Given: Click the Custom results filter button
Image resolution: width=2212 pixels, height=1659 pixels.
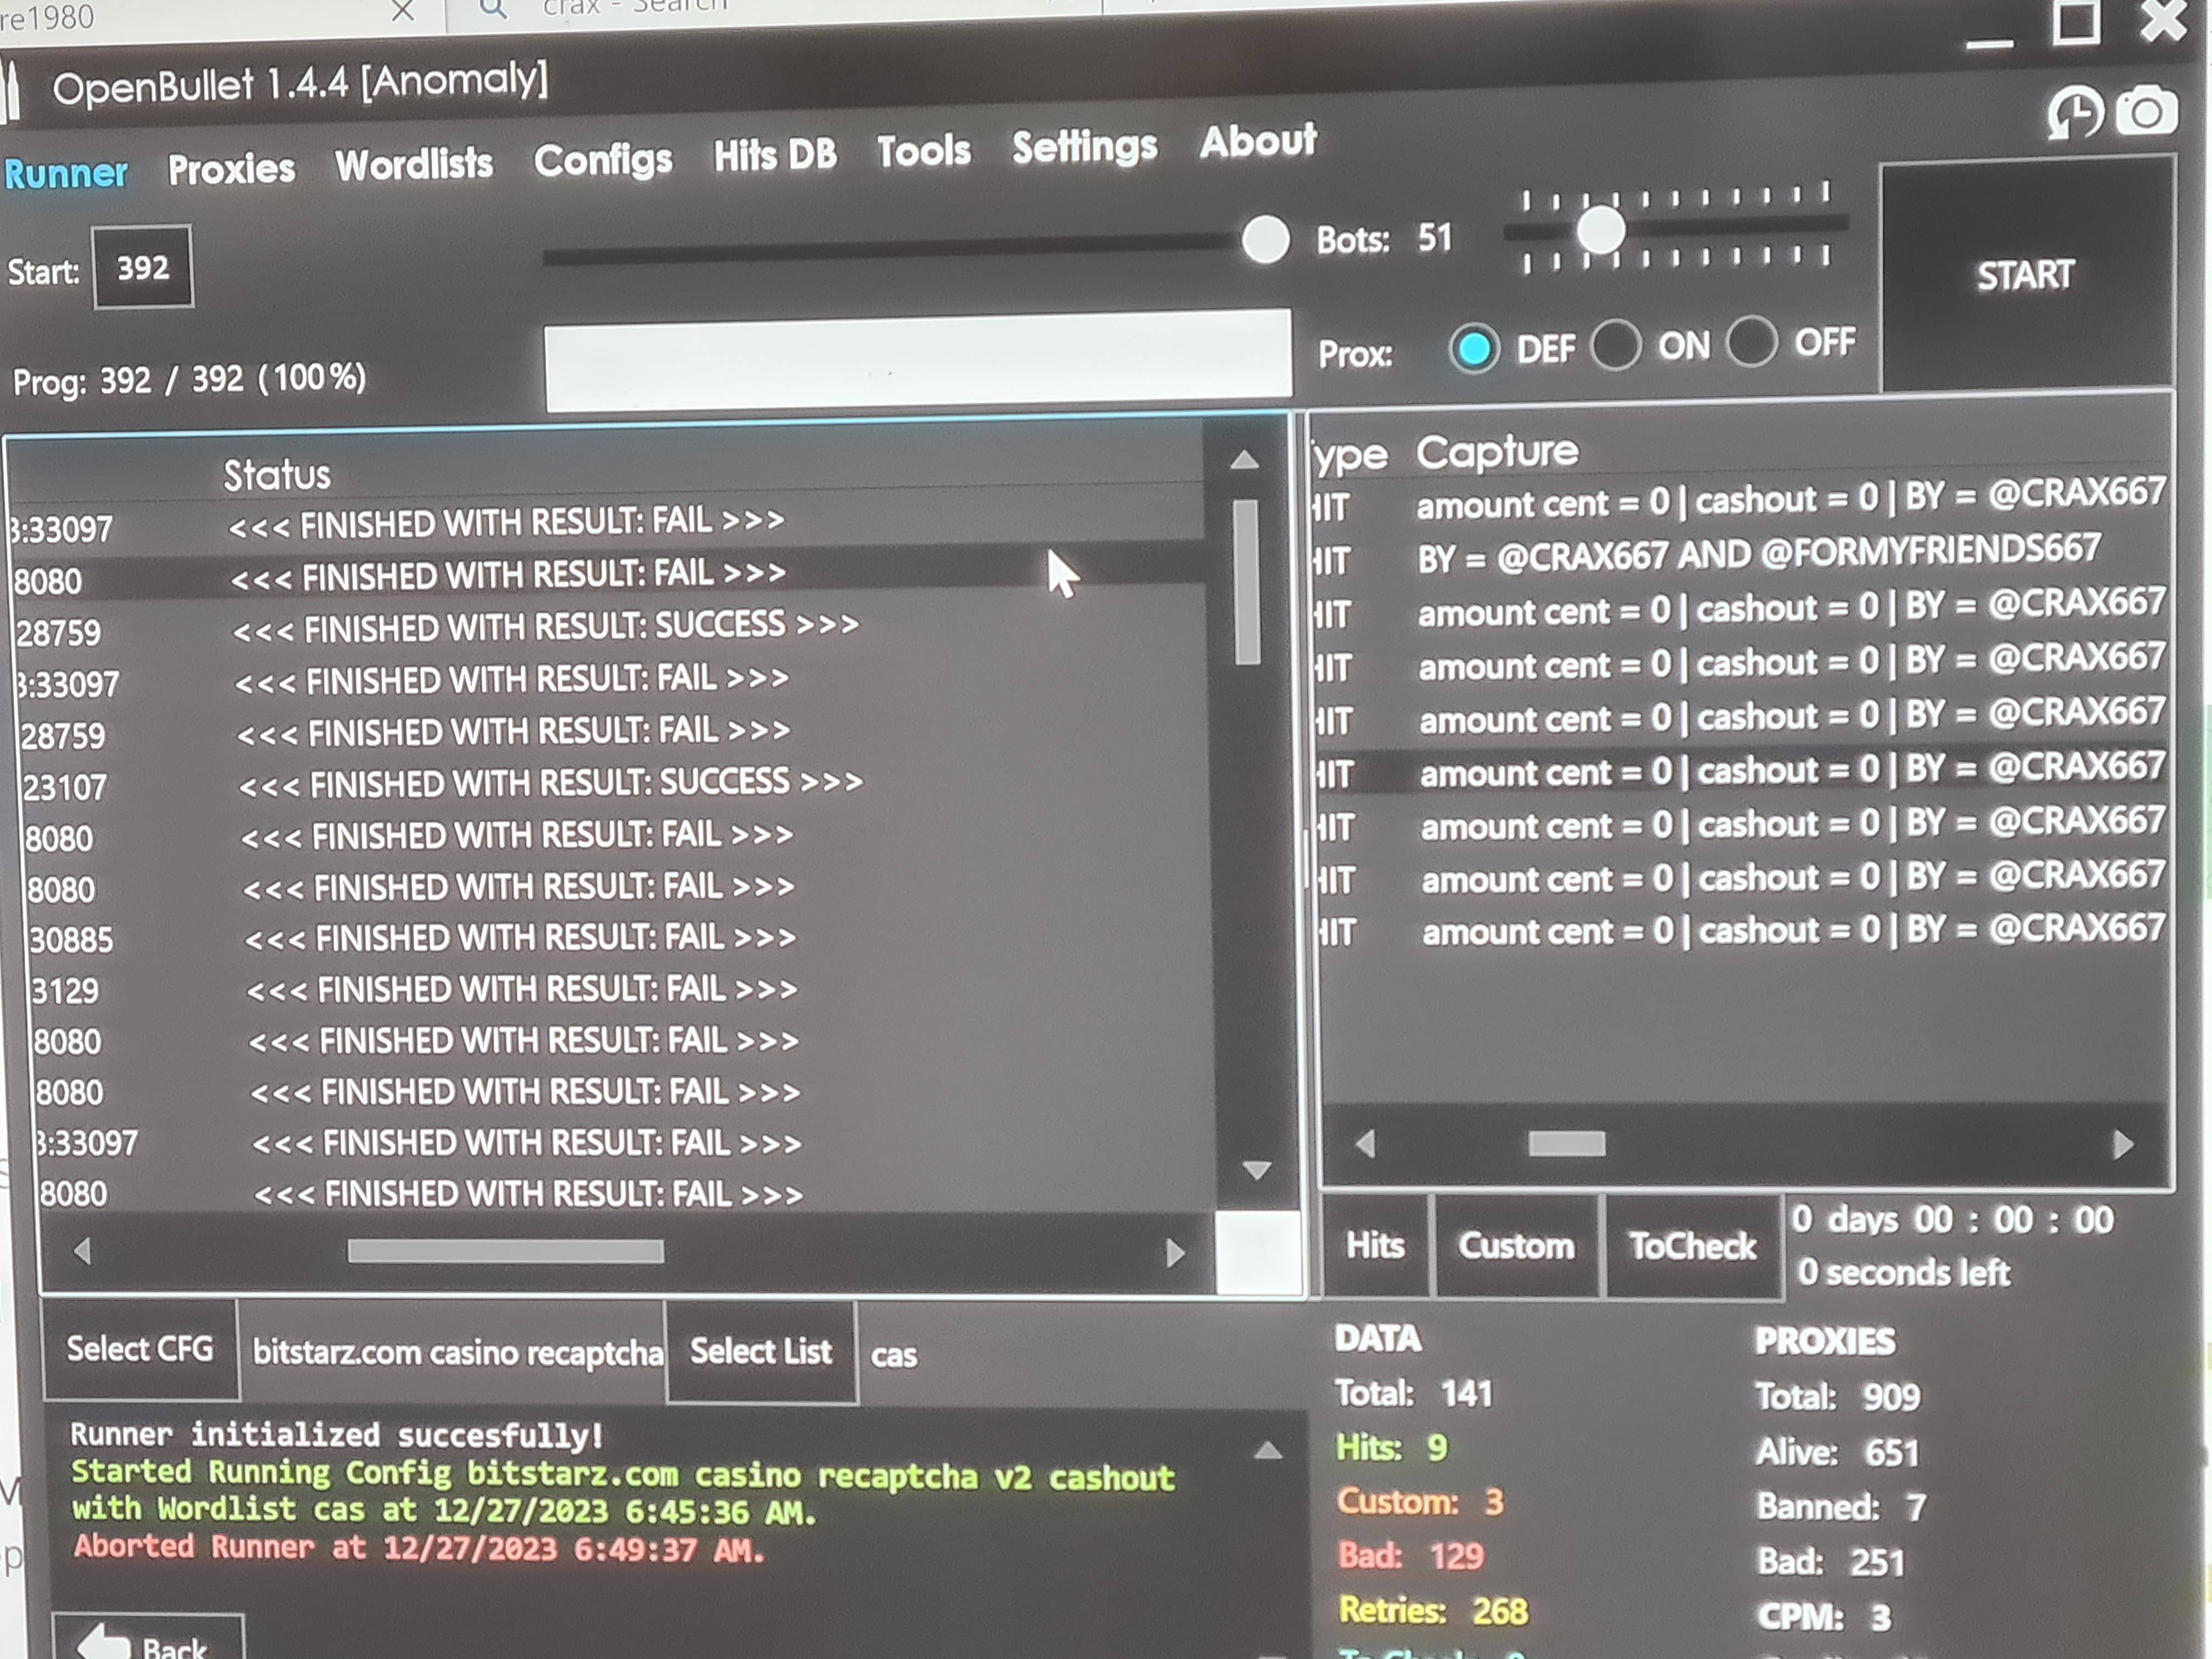Looking at the screenshot, I should (x=1516, y=1246).
